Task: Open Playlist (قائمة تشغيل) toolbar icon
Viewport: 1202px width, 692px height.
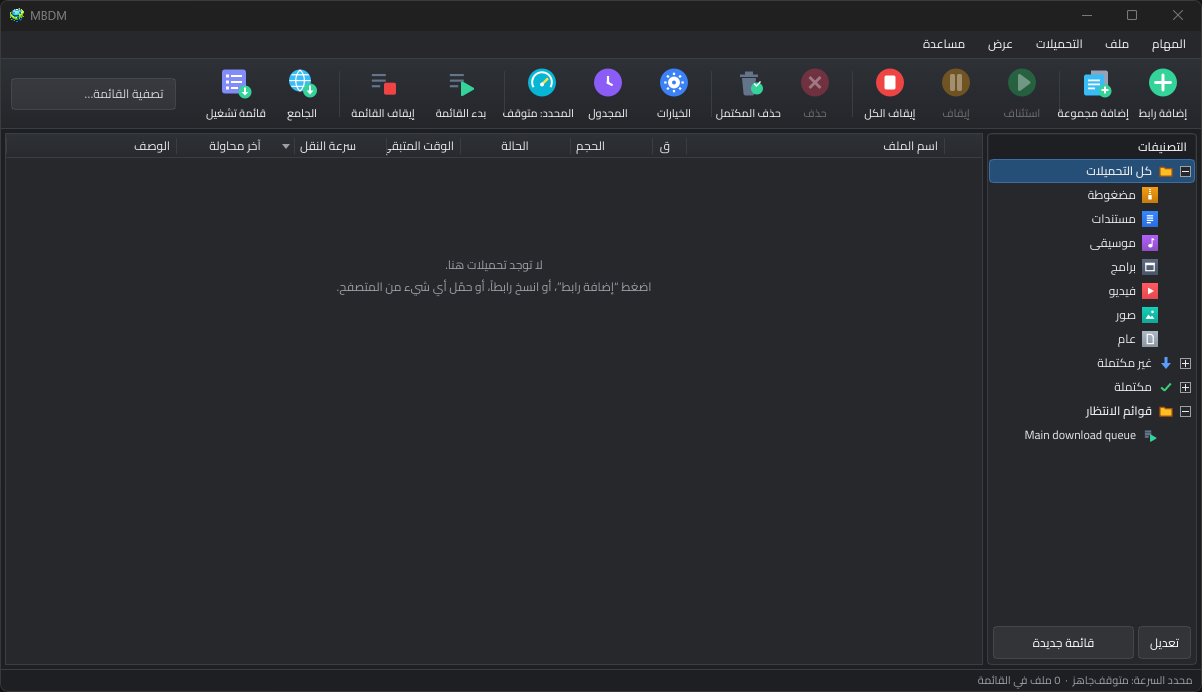Action: [236, 83]
